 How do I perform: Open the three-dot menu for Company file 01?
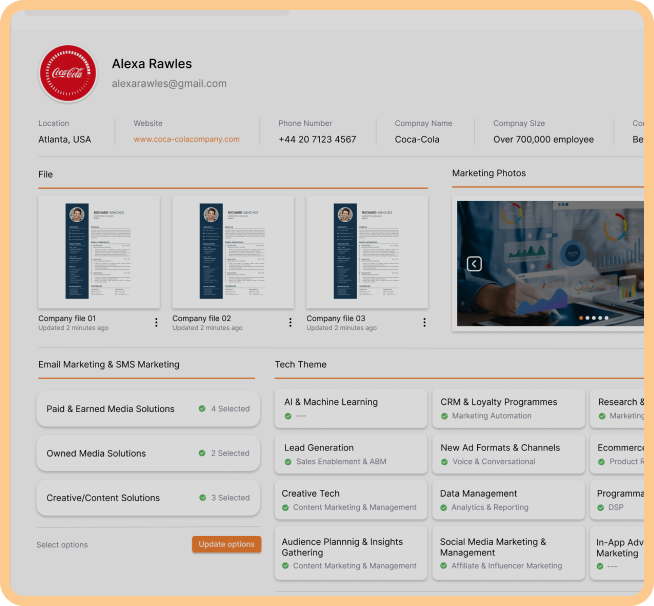pos(156,322)
